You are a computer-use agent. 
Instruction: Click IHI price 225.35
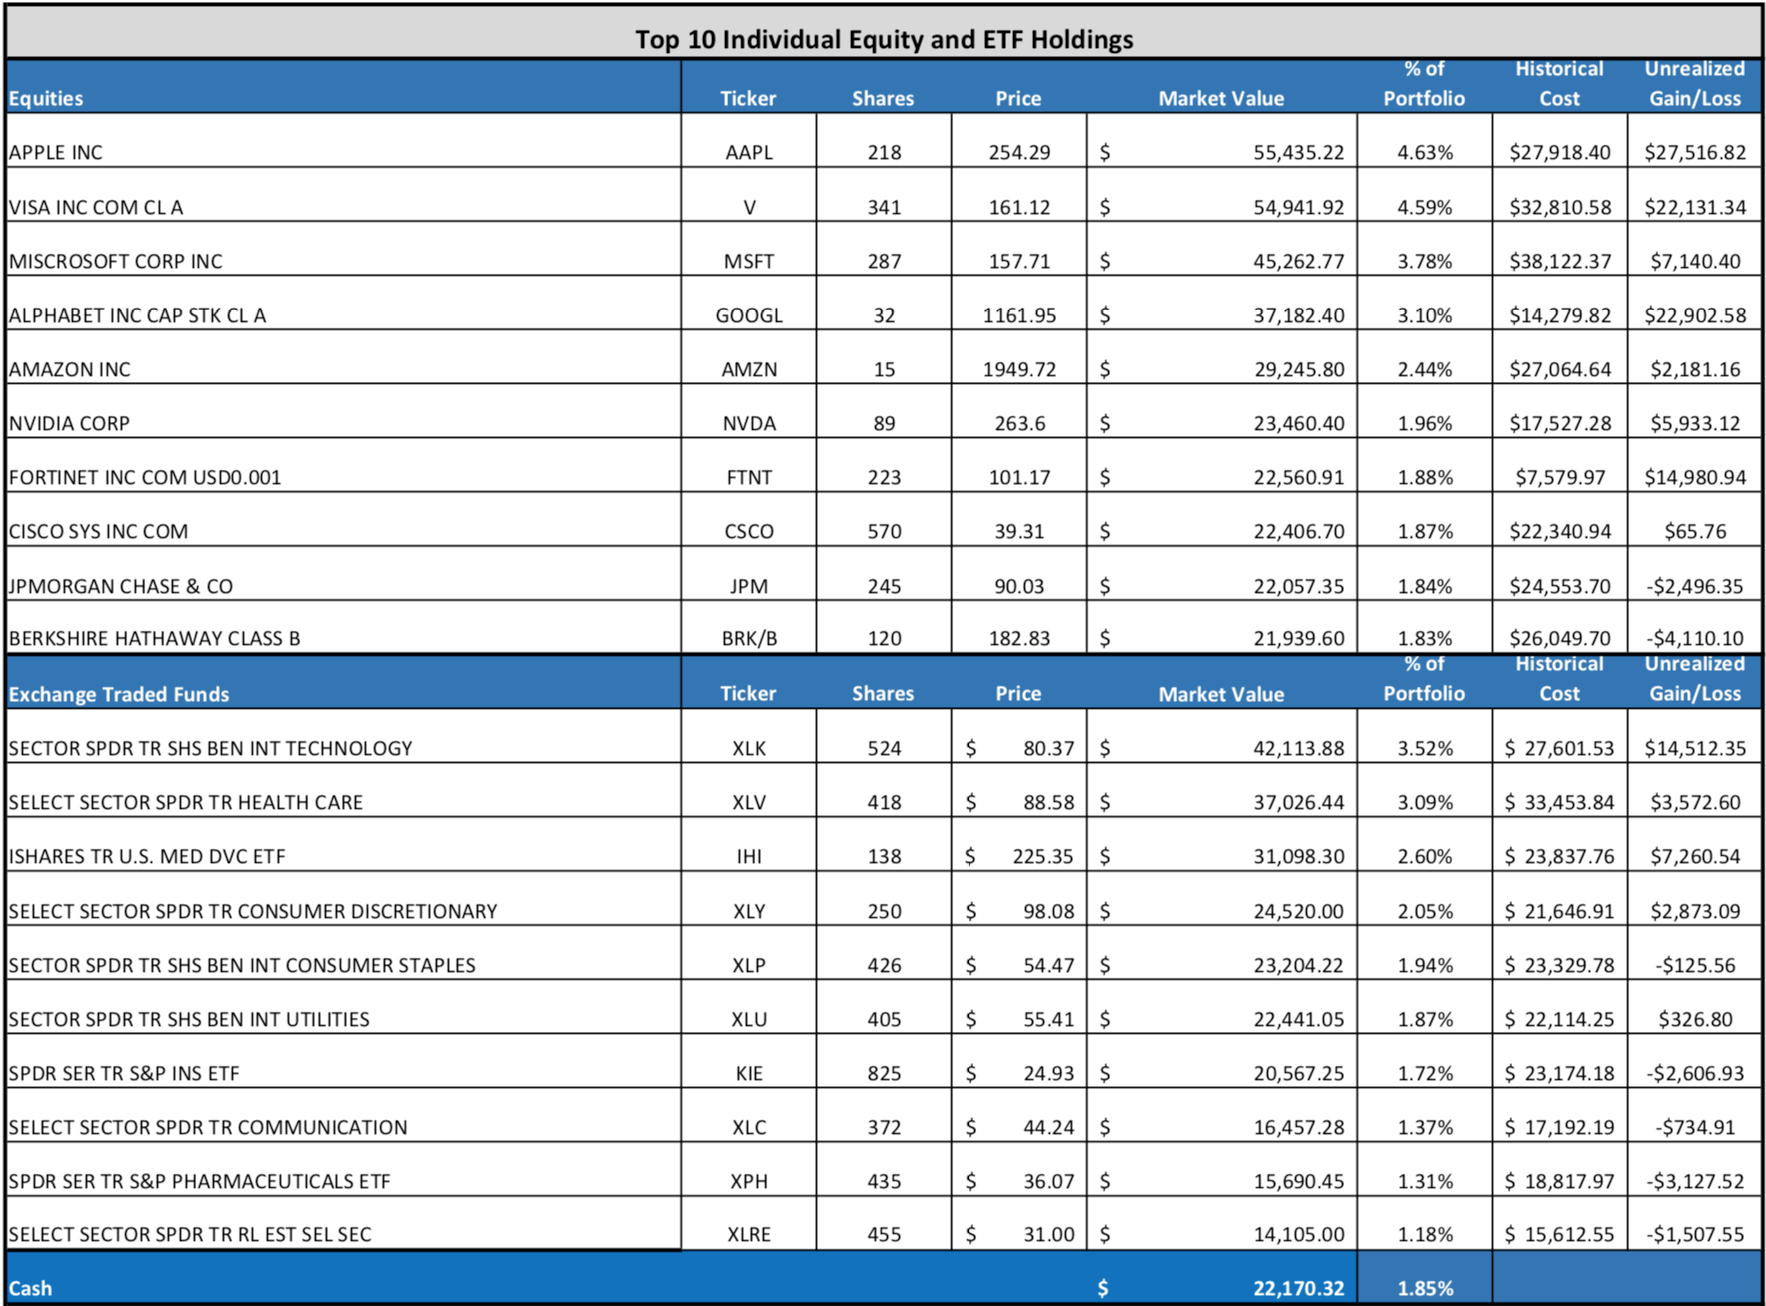[x=1043, y=856]
